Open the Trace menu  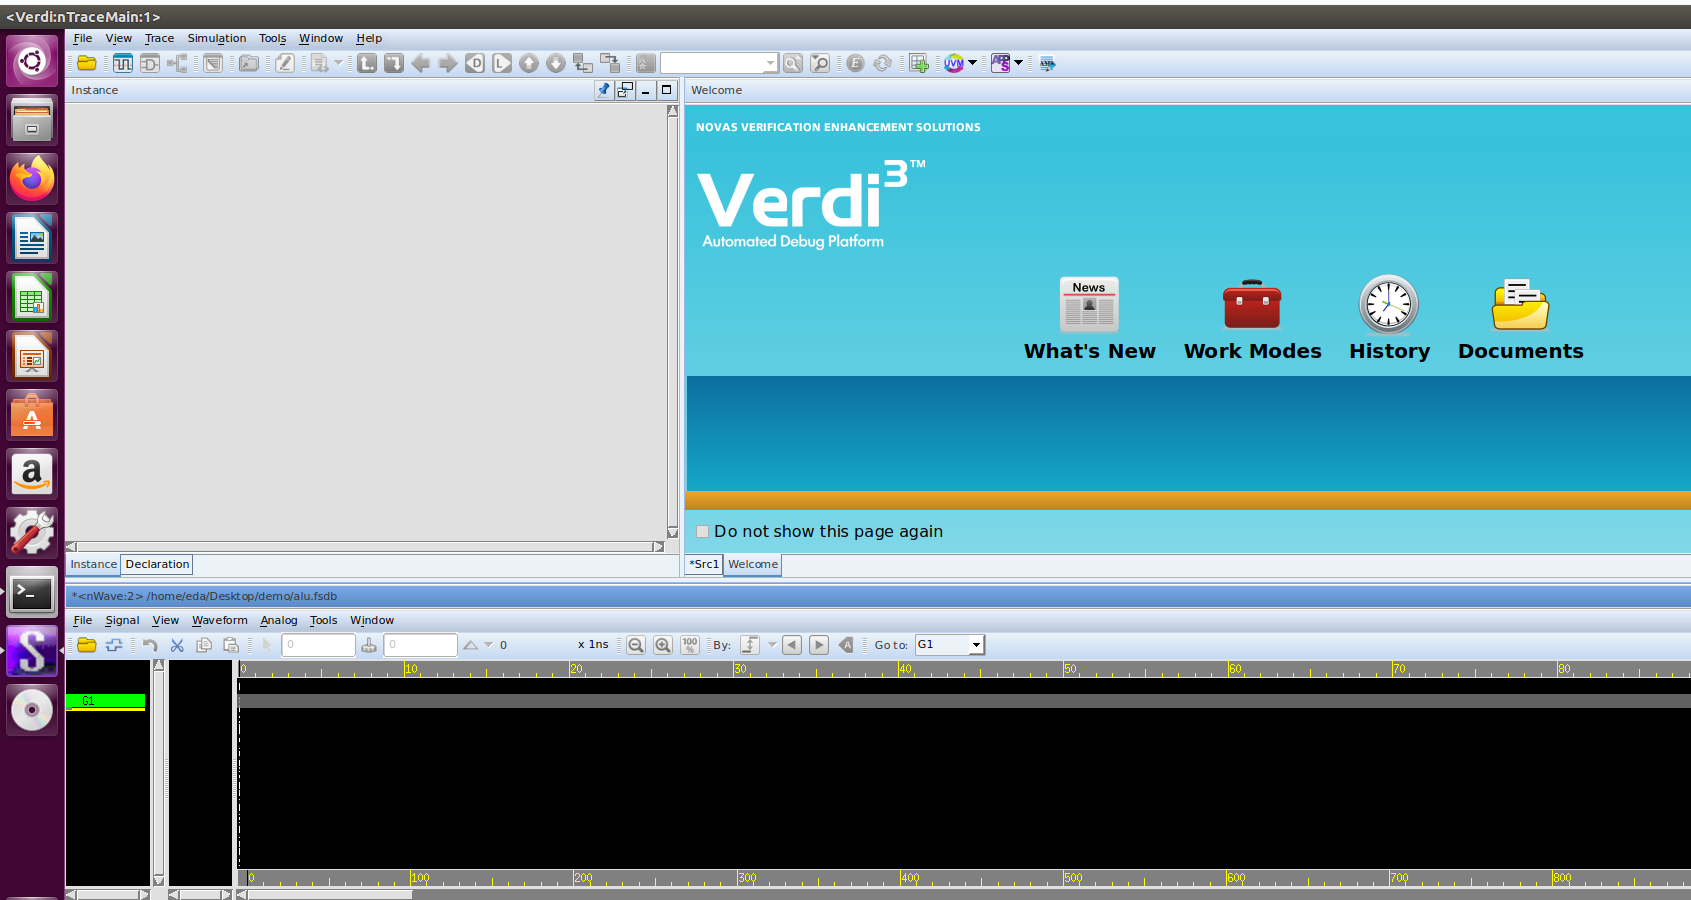click(159, 38)
